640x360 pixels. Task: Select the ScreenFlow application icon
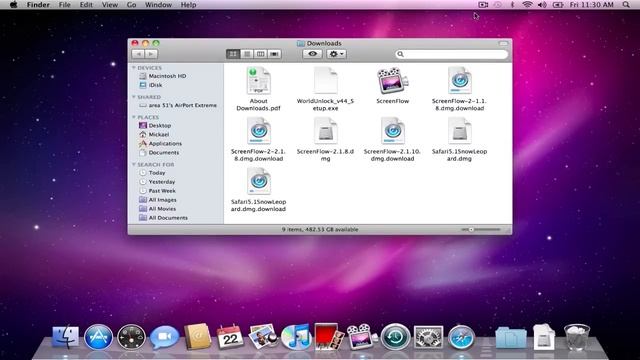(x=392, y=86)
